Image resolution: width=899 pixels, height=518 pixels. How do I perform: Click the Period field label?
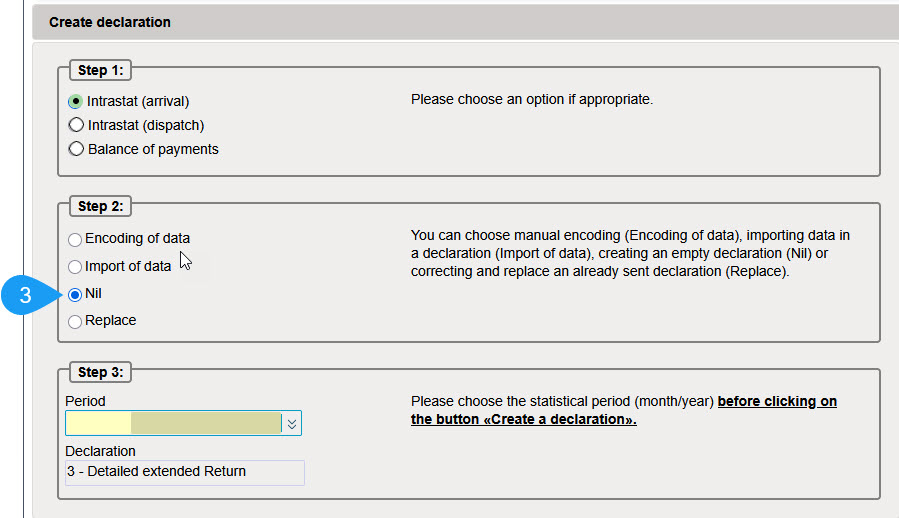click(85, 401)
